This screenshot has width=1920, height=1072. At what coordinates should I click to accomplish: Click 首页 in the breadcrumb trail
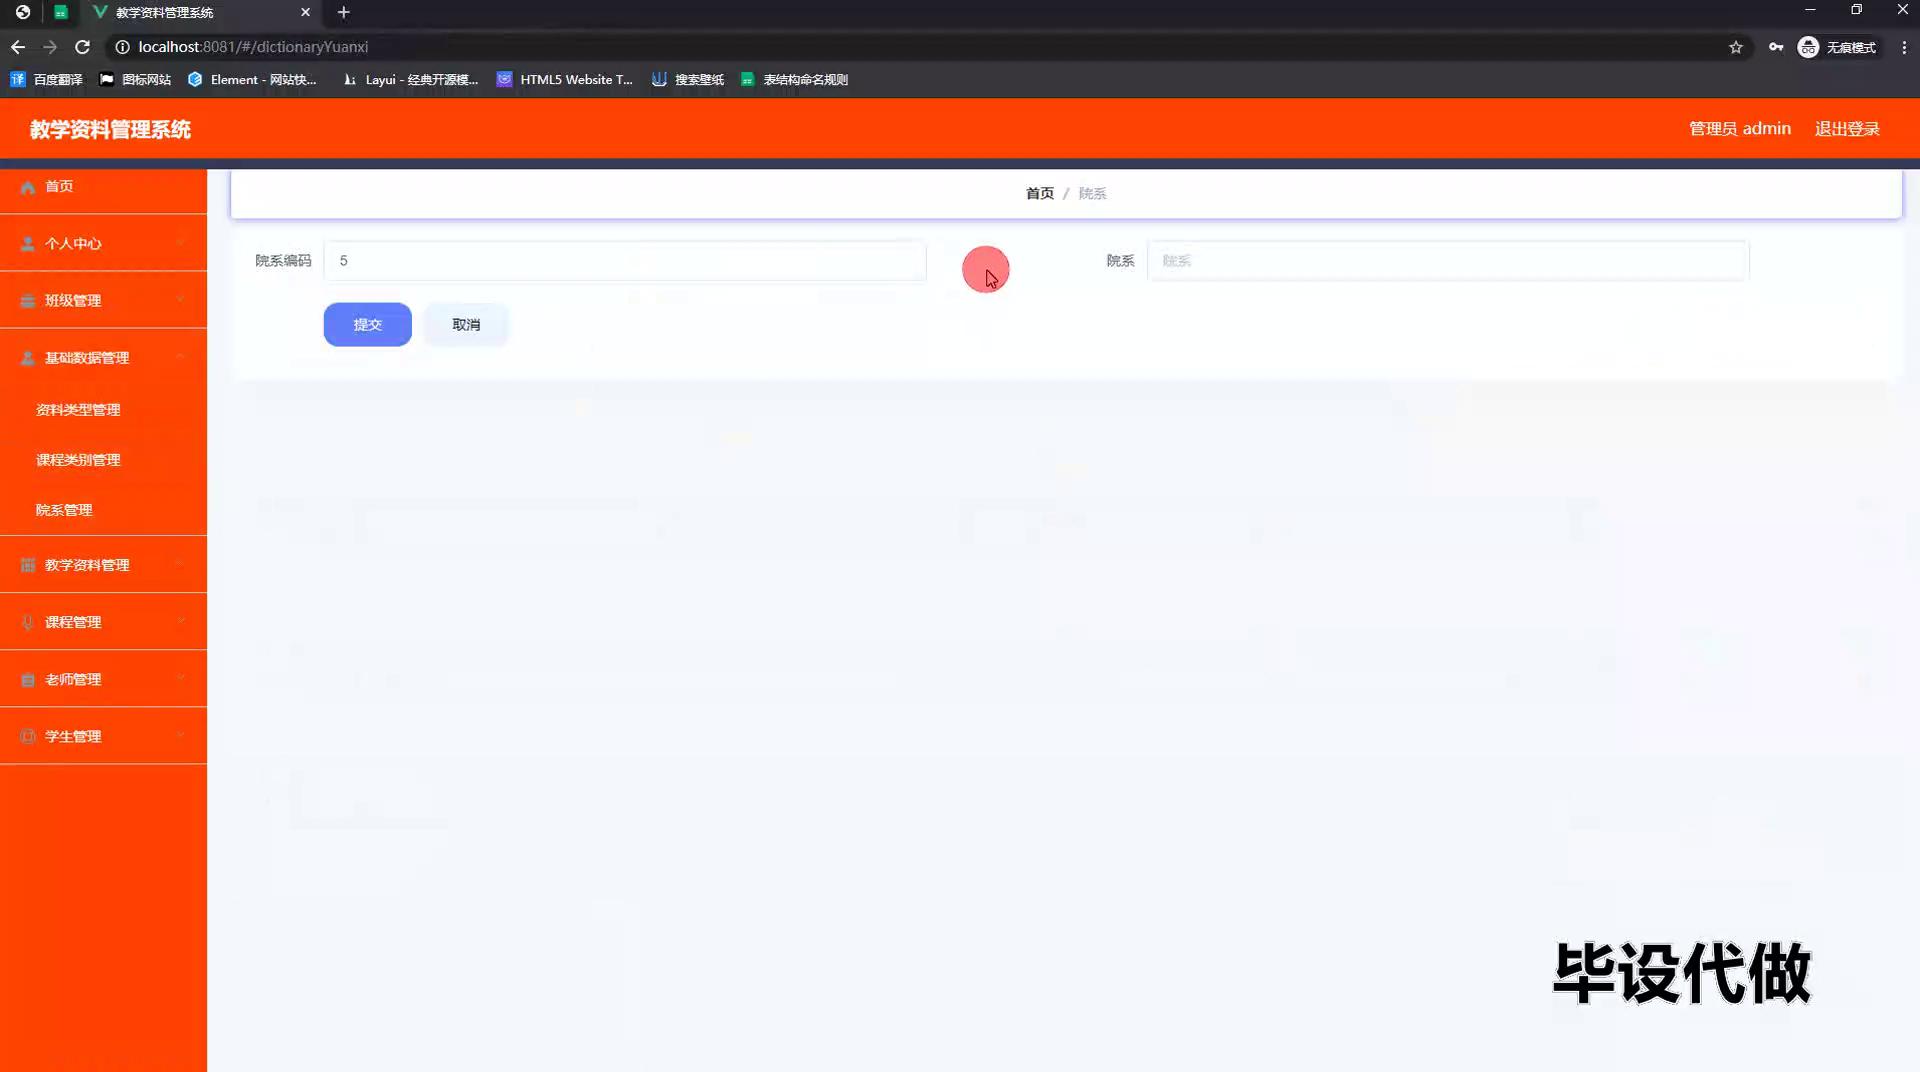pos(1040,193)
